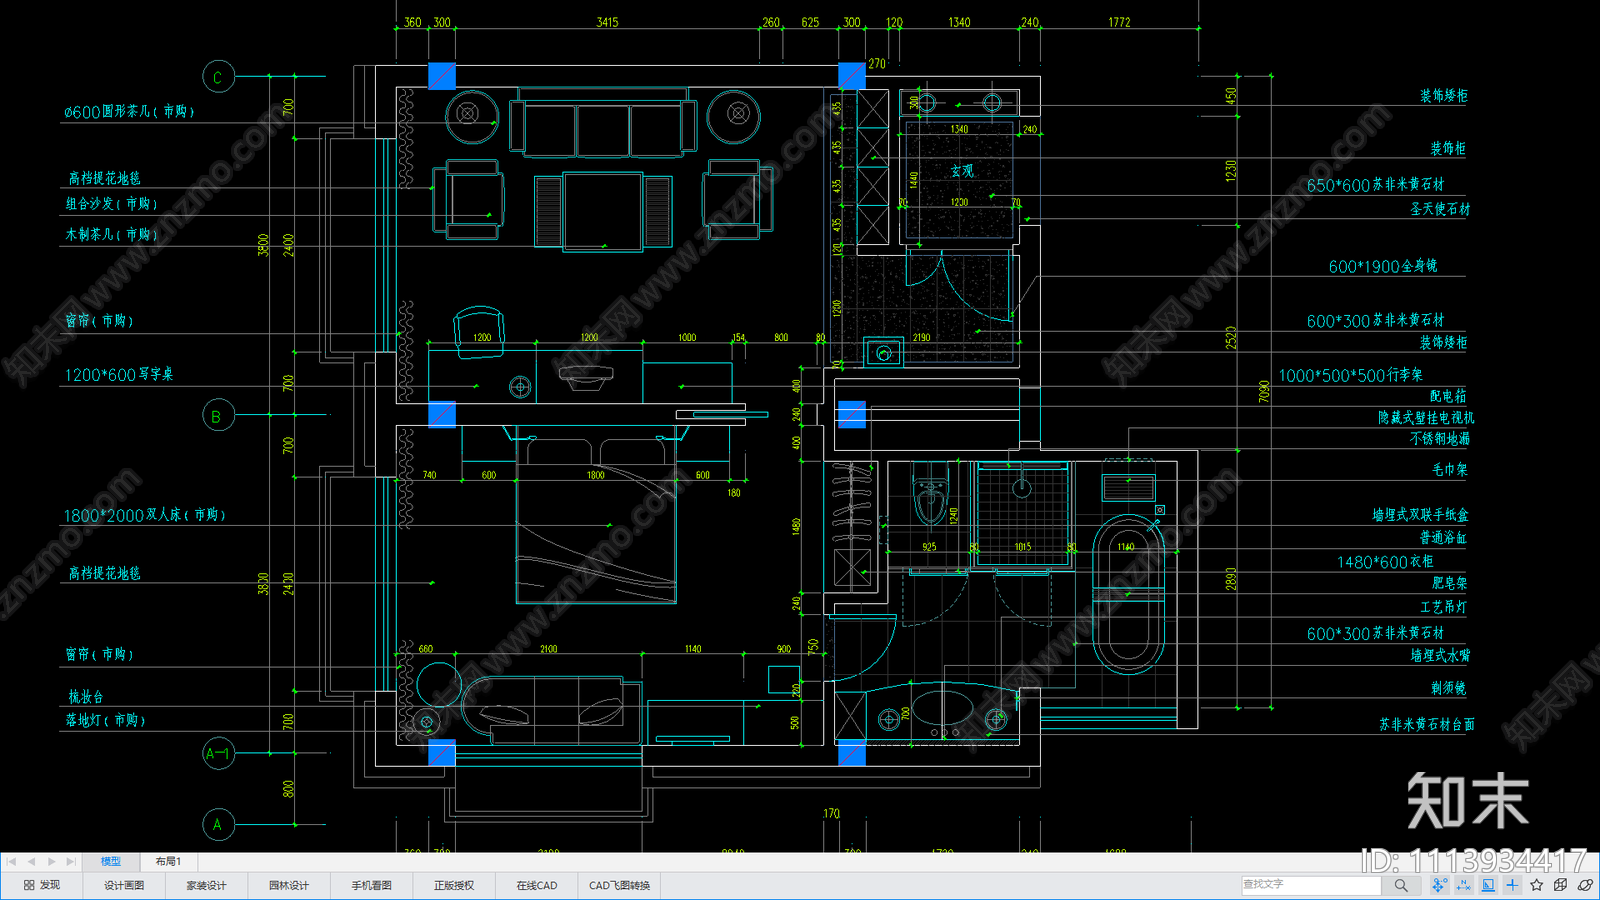Image resolution: width=1600 pixels, height=900 pixels.
Task: Click grid axis bubble A-1
Action: point(218,753)
